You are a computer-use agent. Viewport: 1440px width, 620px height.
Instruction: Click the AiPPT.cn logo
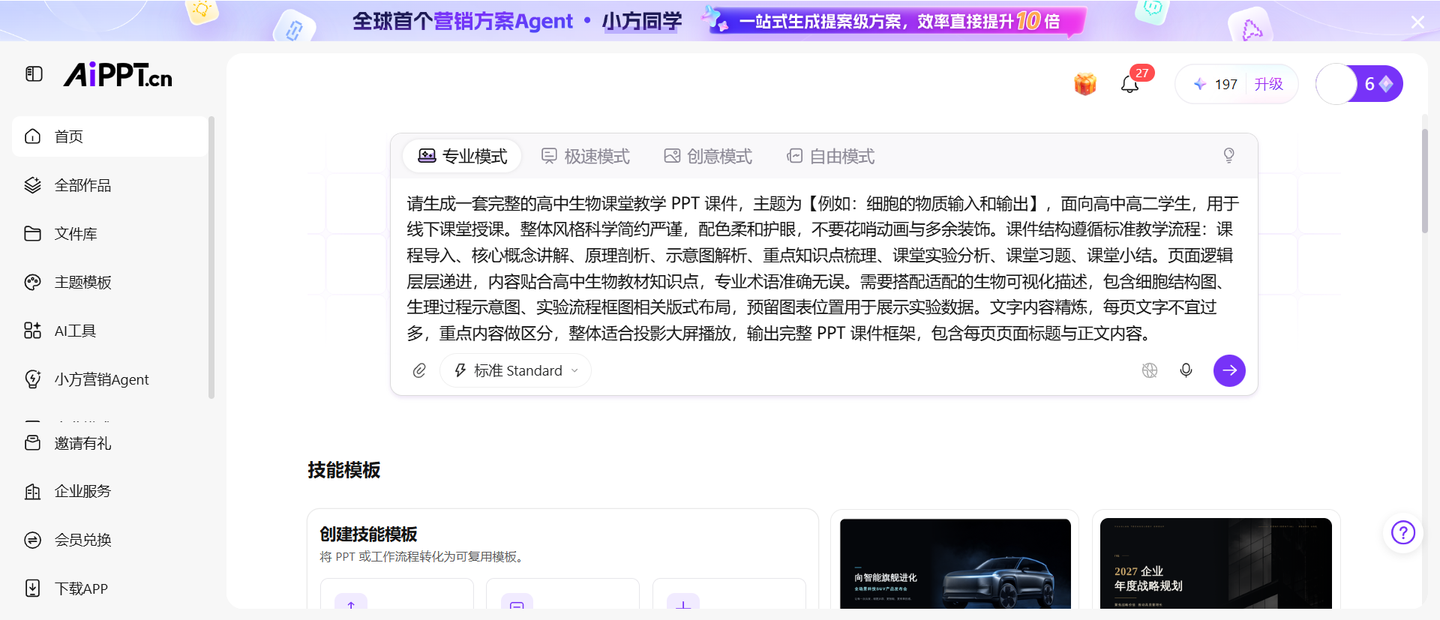click(x=118, y=75)
